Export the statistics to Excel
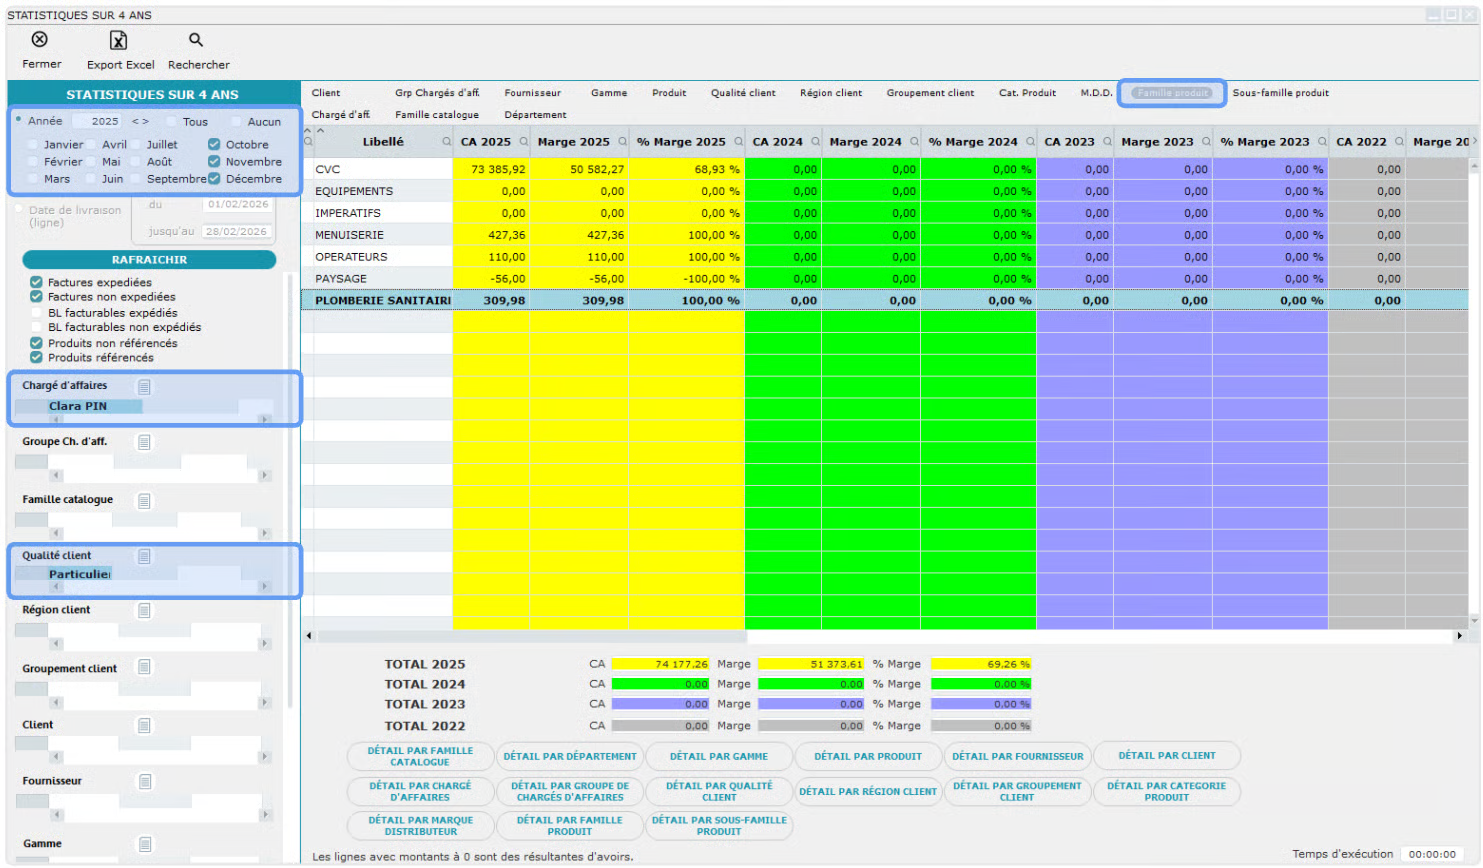This screenshot has width=1483, height=868. pos(119,40)
